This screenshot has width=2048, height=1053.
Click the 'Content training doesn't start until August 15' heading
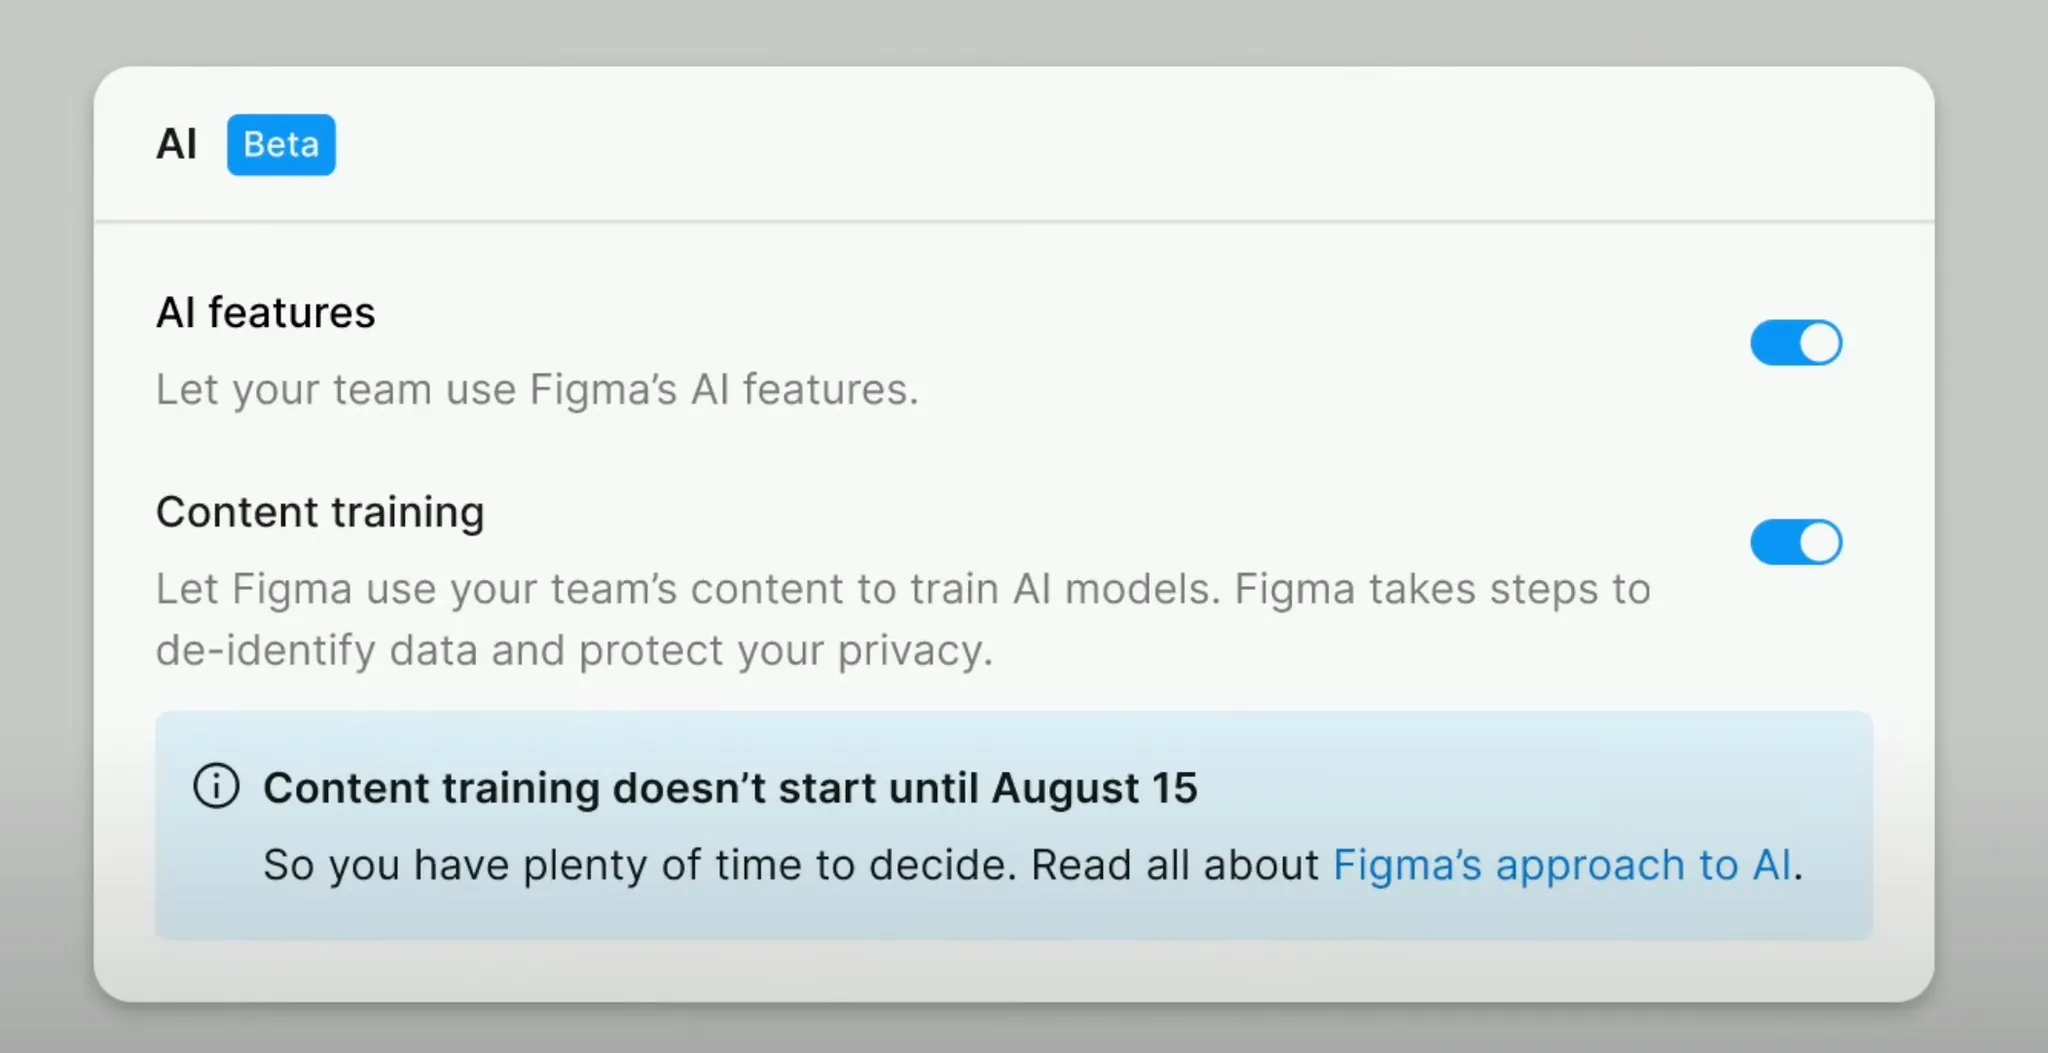pyautogui.click(x=730, y=788)
